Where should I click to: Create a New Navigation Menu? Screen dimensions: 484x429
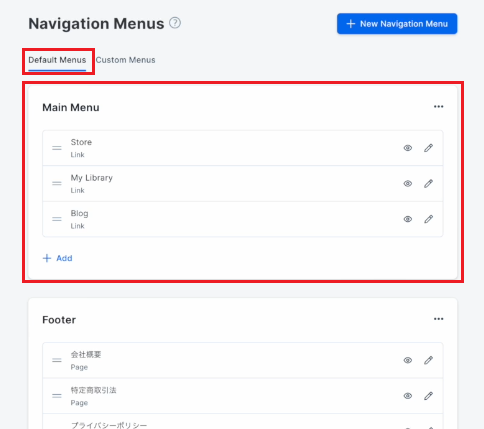(x=397, y=24)
